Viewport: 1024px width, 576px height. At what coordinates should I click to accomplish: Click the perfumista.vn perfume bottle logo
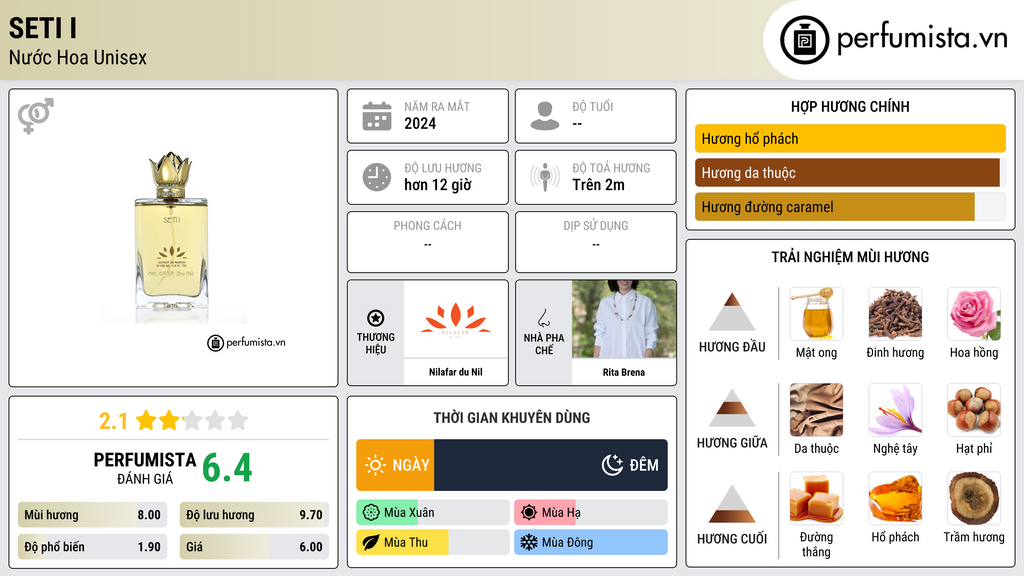click(x=804, y=40)
